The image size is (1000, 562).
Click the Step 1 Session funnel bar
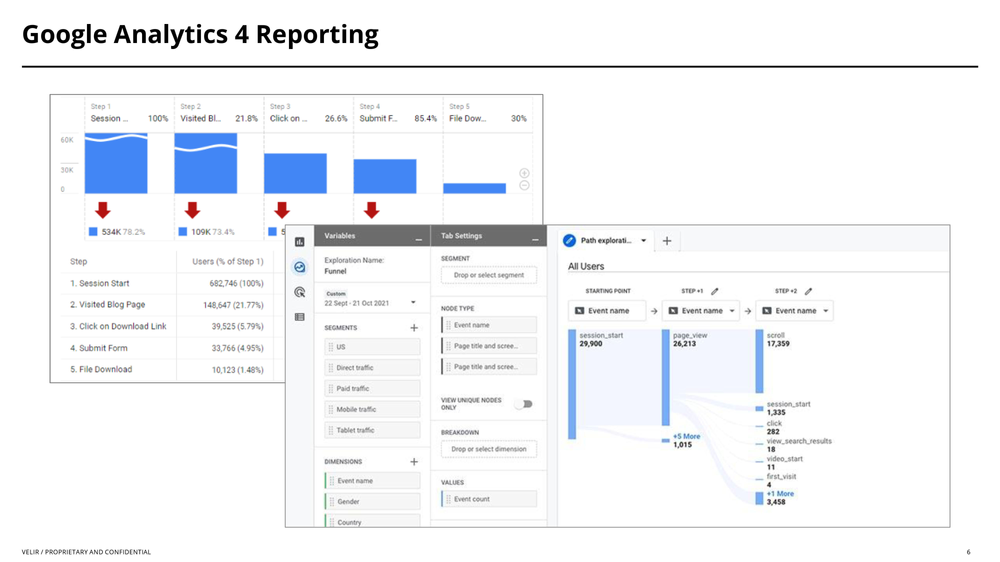[116, 163]
